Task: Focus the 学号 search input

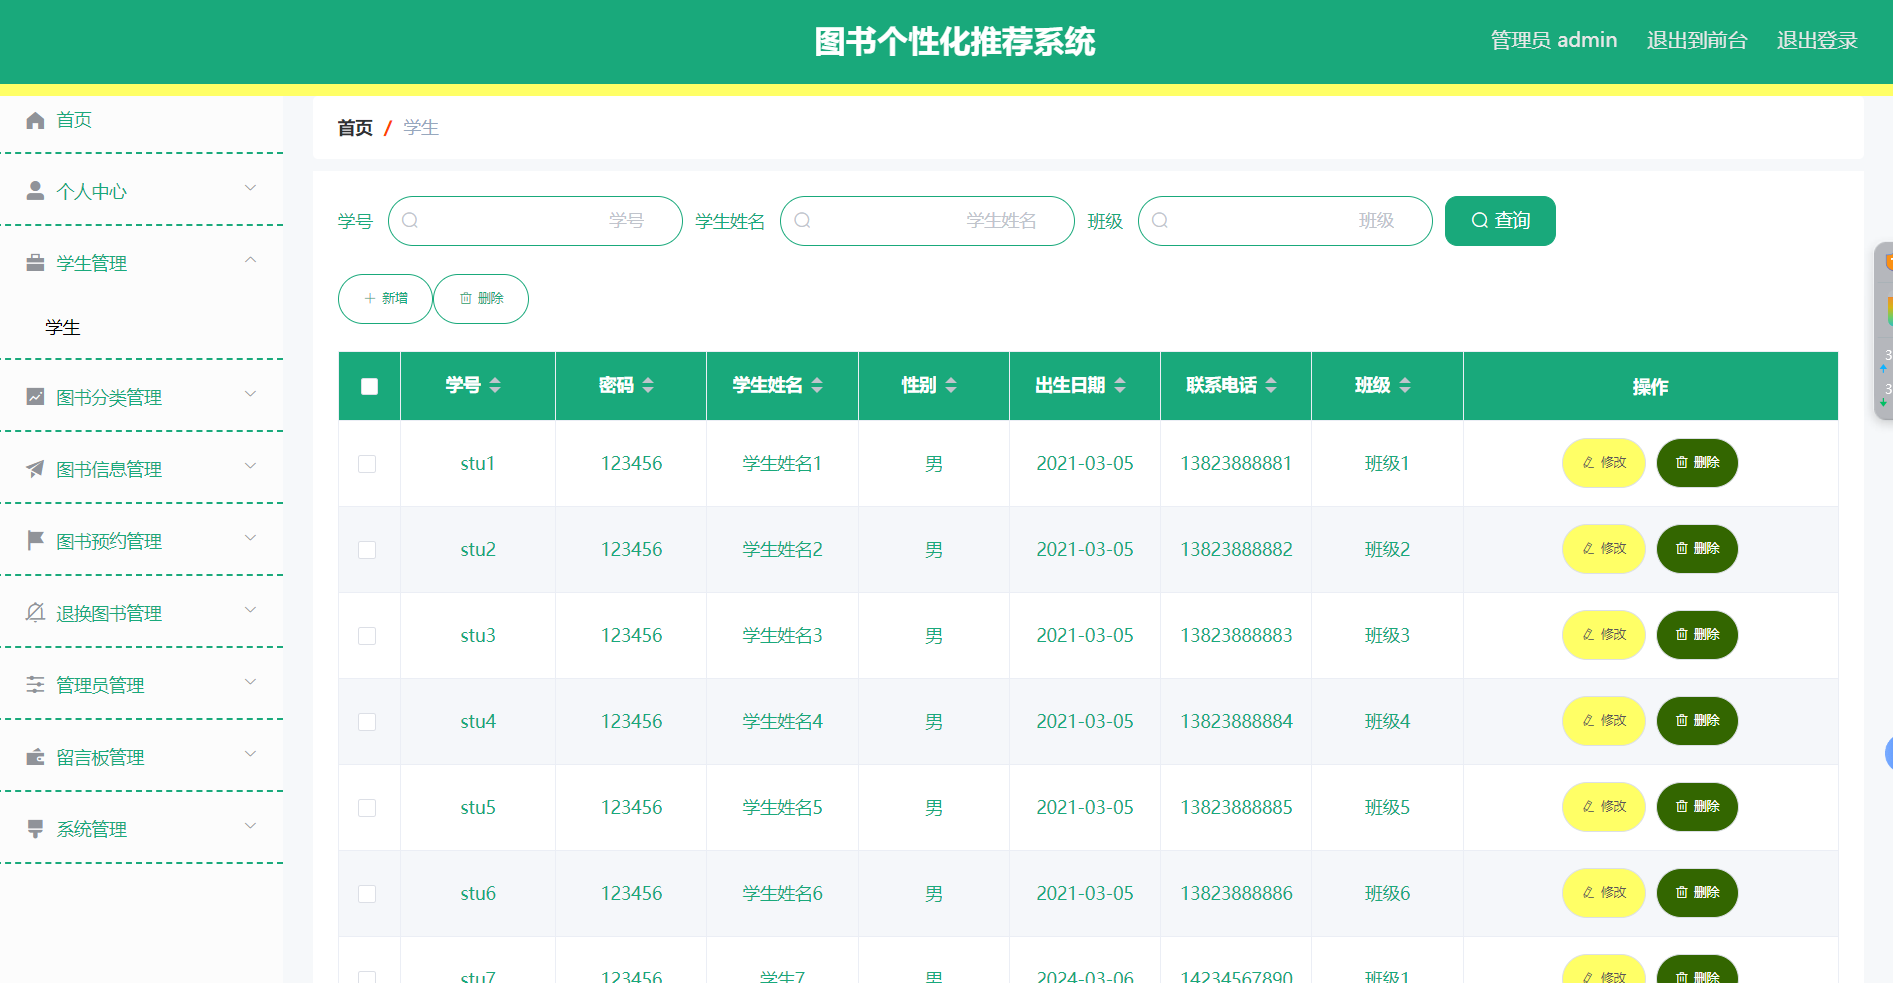Action: pos(535,221)
